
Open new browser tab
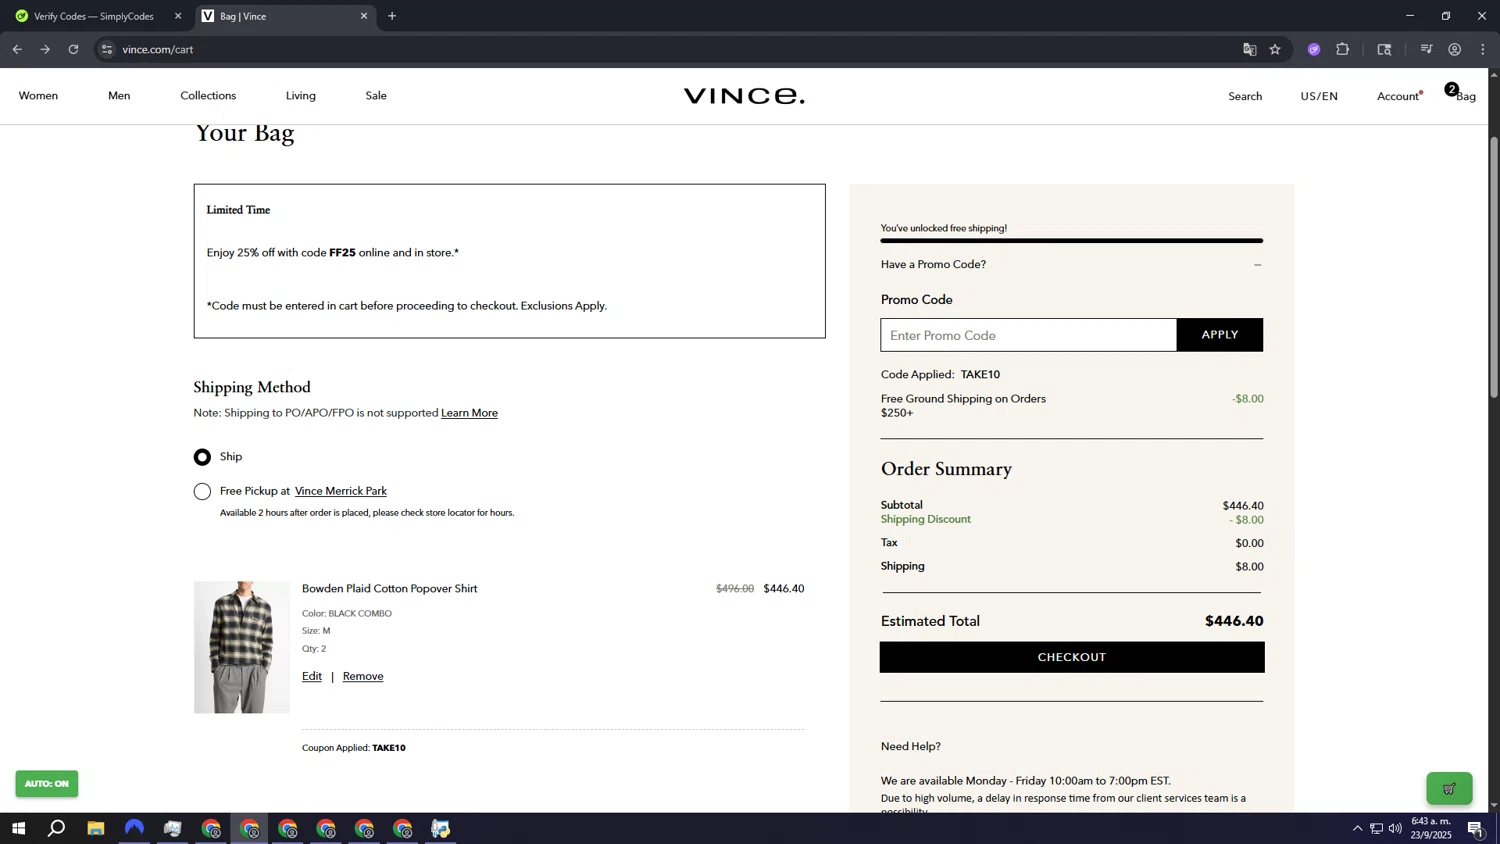coord(392,16)
